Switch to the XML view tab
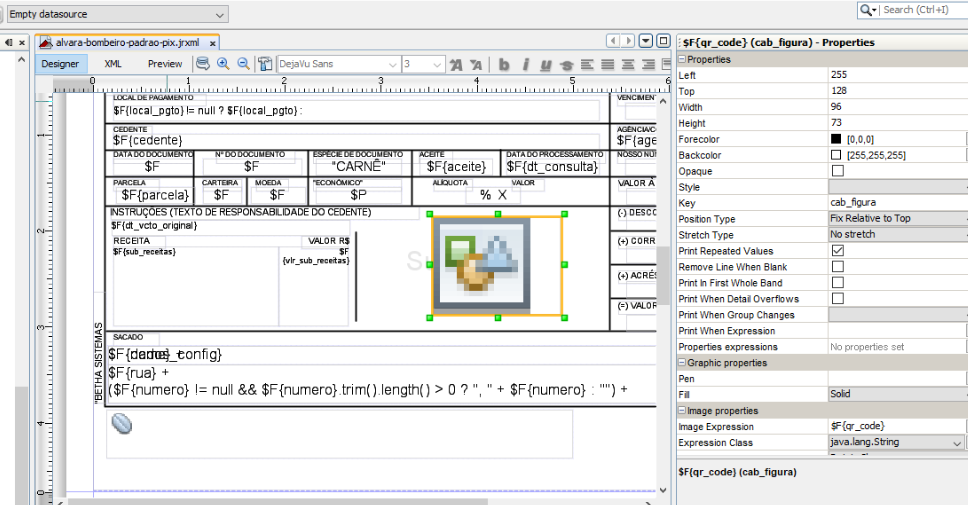Screen dimensions: 968x505 [x=113, y=64]
